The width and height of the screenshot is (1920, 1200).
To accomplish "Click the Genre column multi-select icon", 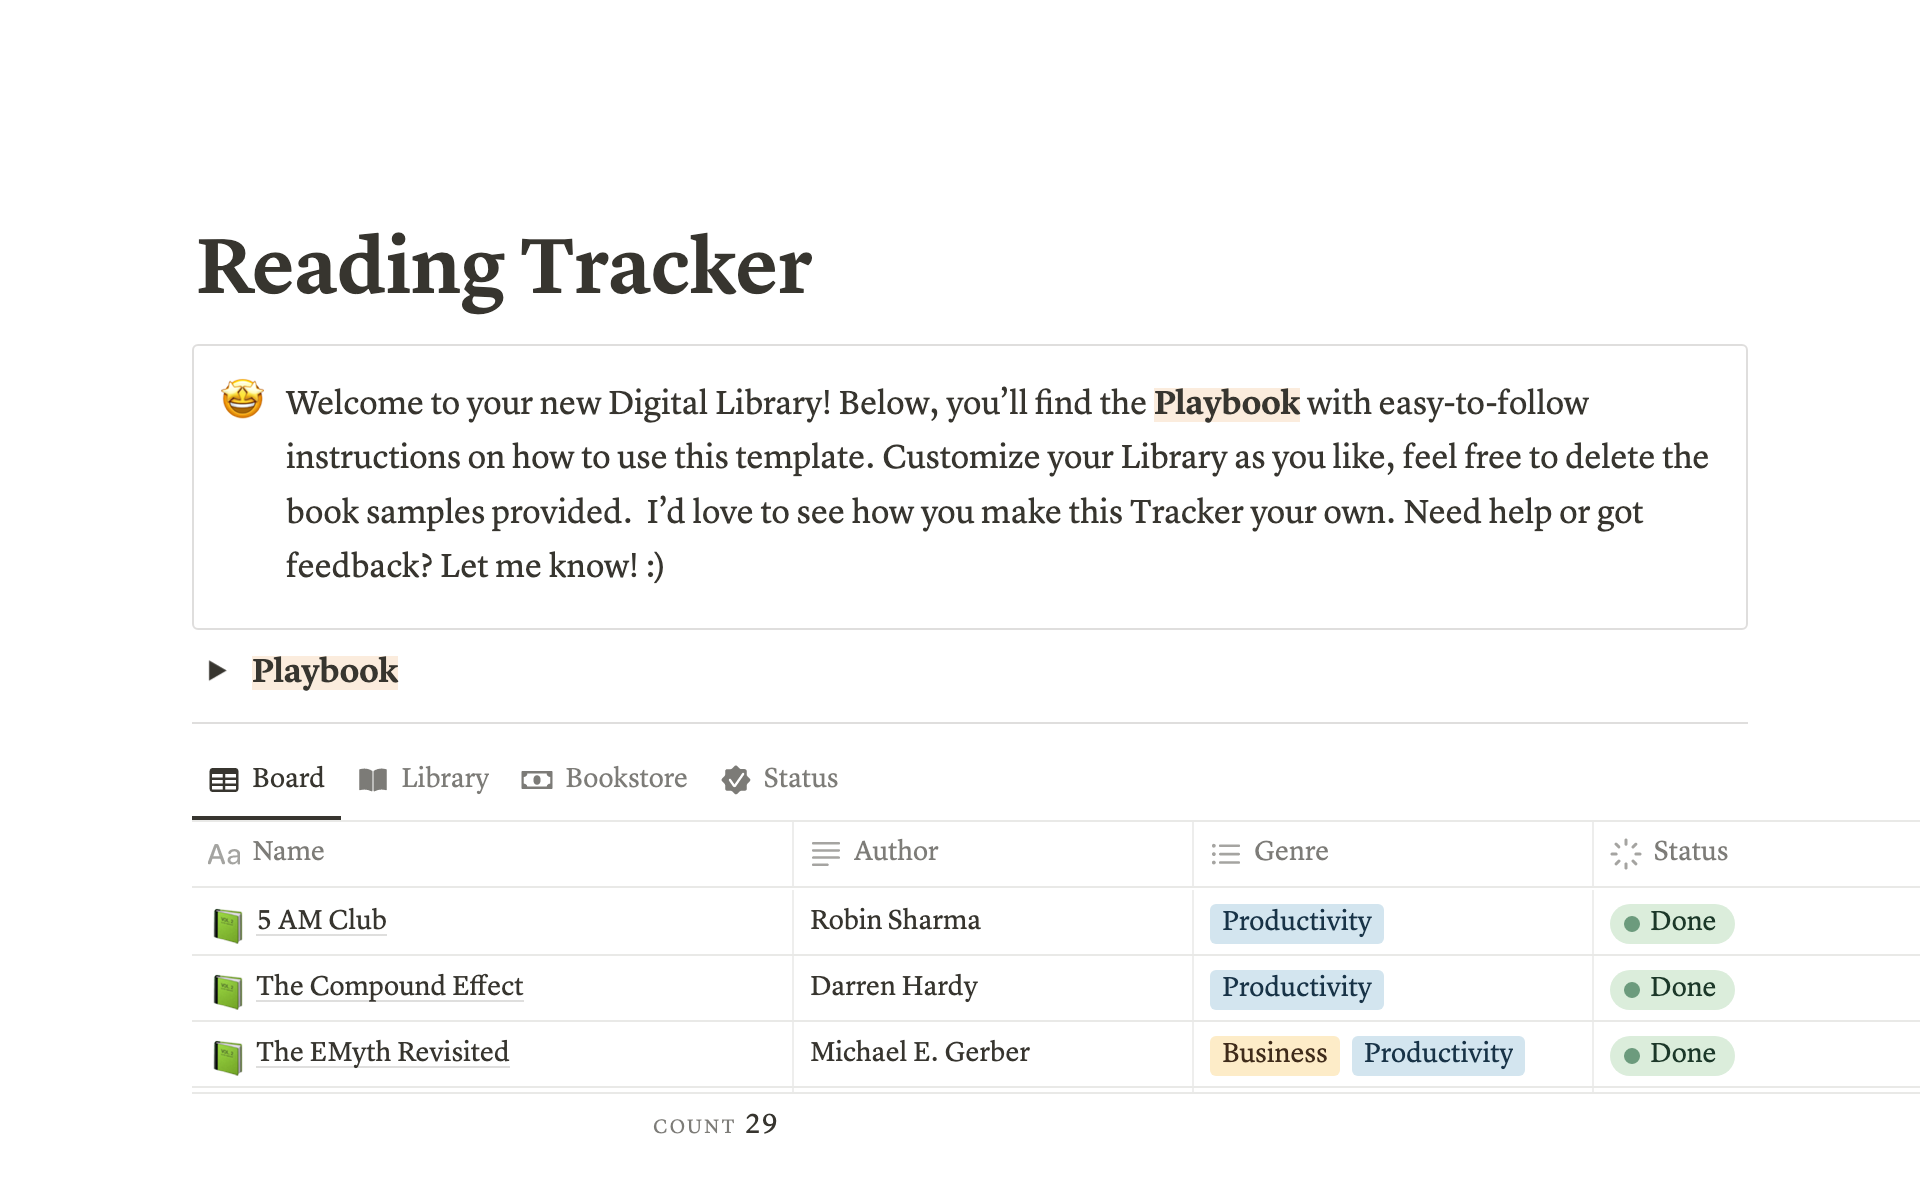I will click(x=1225, y=853).
